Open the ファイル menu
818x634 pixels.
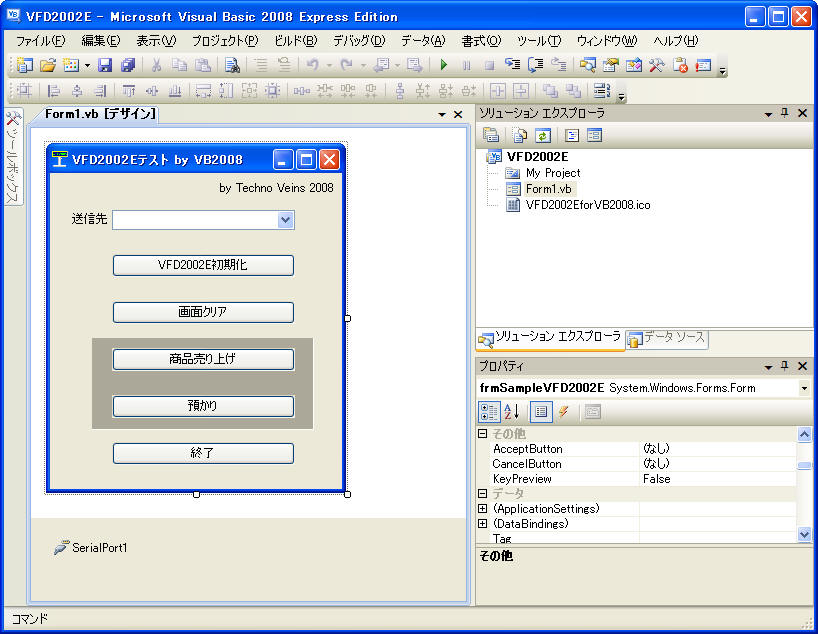tap(40, 41)
